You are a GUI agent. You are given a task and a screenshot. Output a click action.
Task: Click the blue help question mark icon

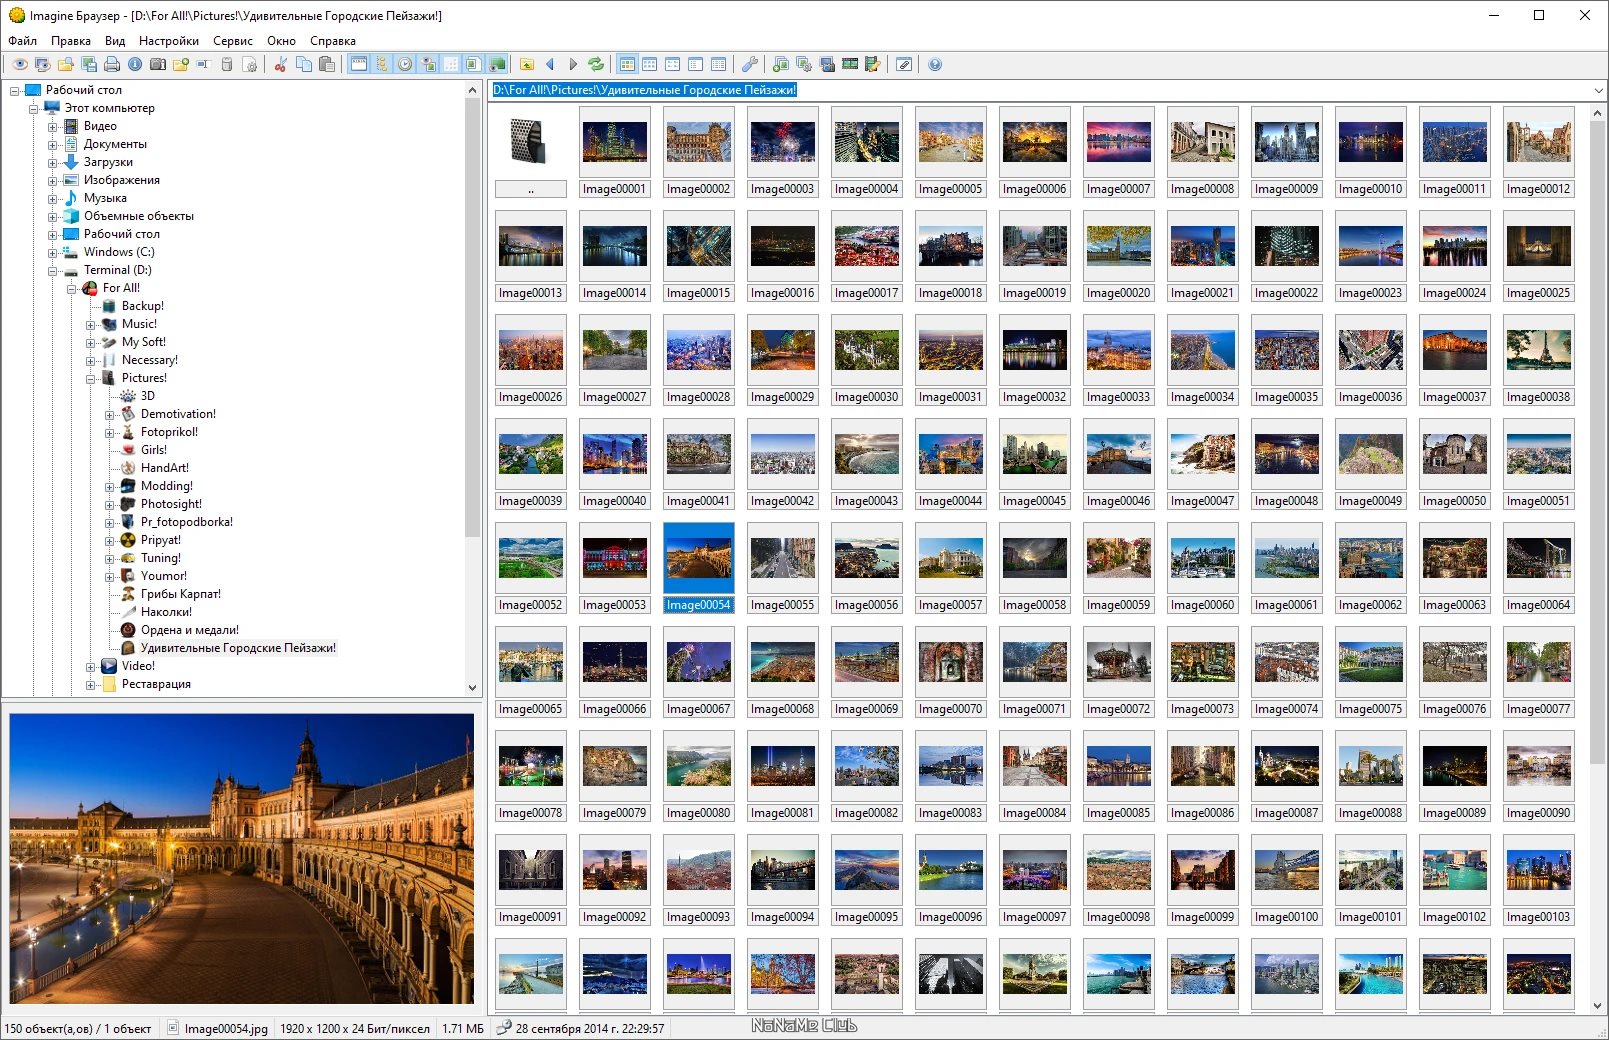(935, 64)
